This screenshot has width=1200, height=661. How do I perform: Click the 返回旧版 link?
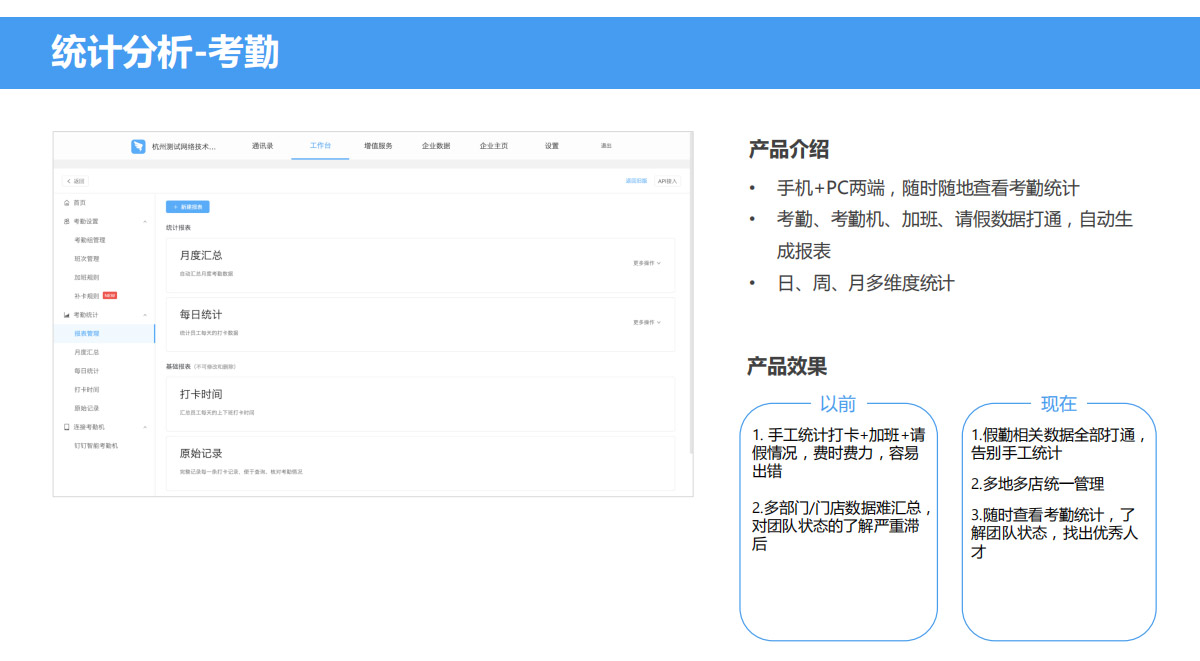pyautogui.click(x=636, y=181)
